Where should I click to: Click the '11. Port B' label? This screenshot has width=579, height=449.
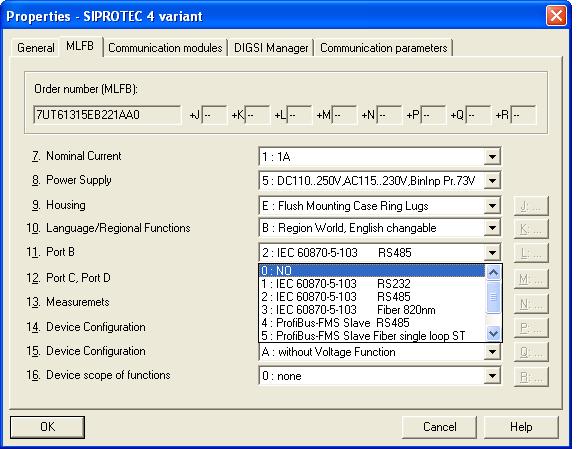tap(51, 252)
